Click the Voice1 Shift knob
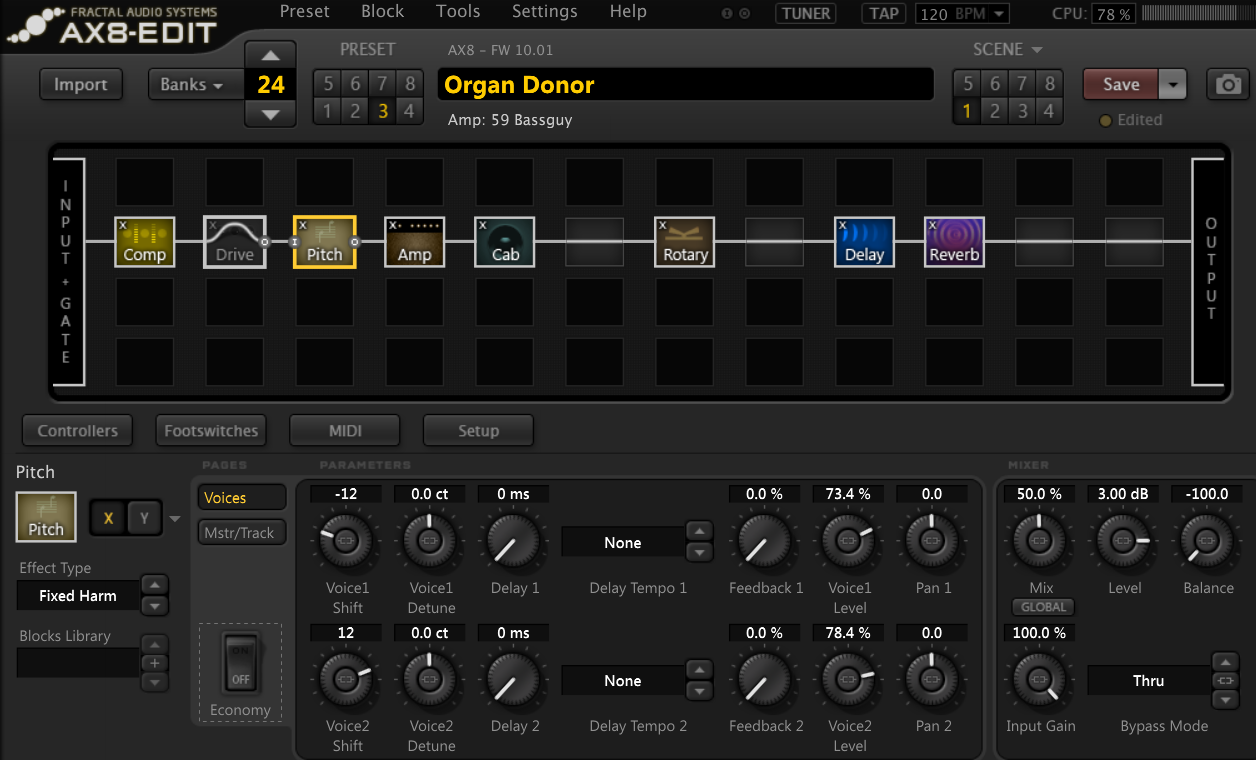Image resolution: width=1256 pixels, height=760 pixels. pyautogui.click(x=347, y=541)
